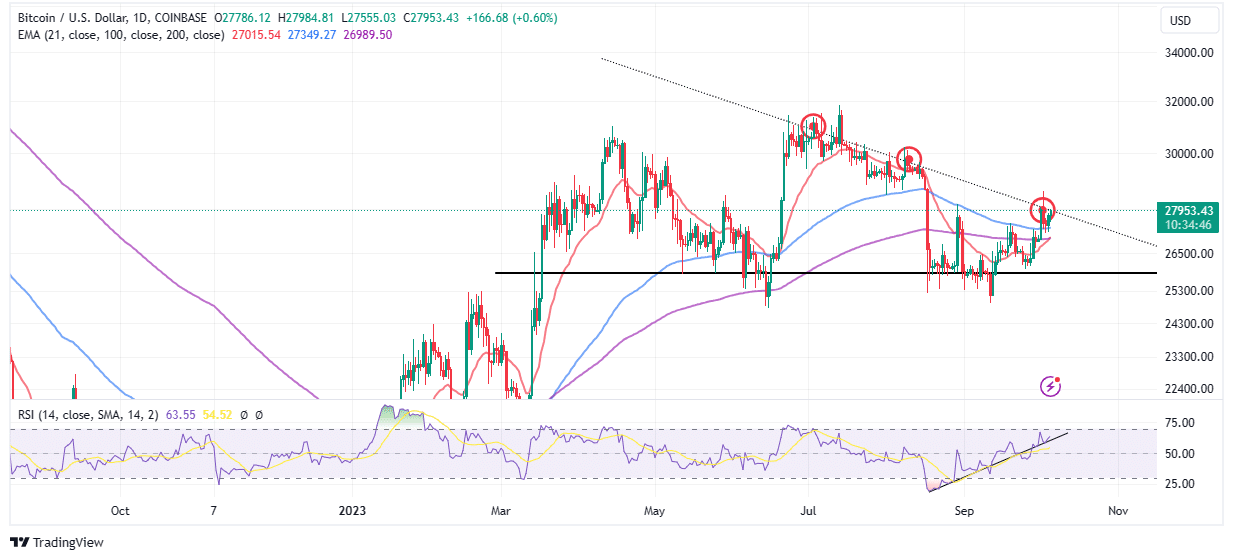This screenshot has width=1233, height=560.
Task: Click the blue EMA value 27349.27
Action: 310,34
